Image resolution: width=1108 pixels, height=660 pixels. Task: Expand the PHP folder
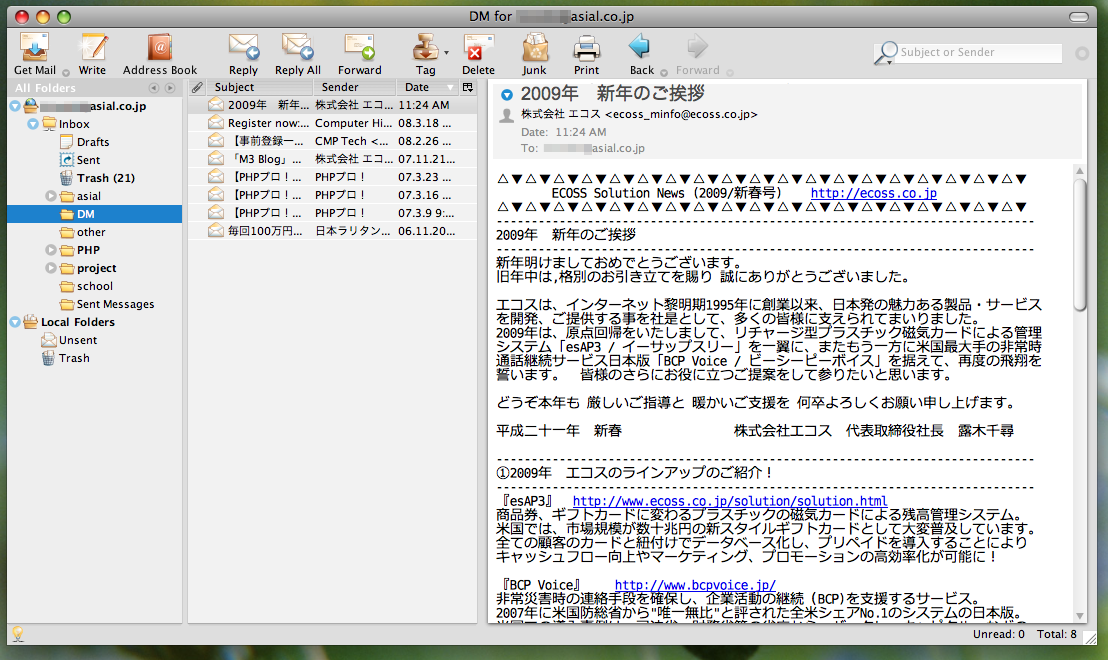coord(52,250)
